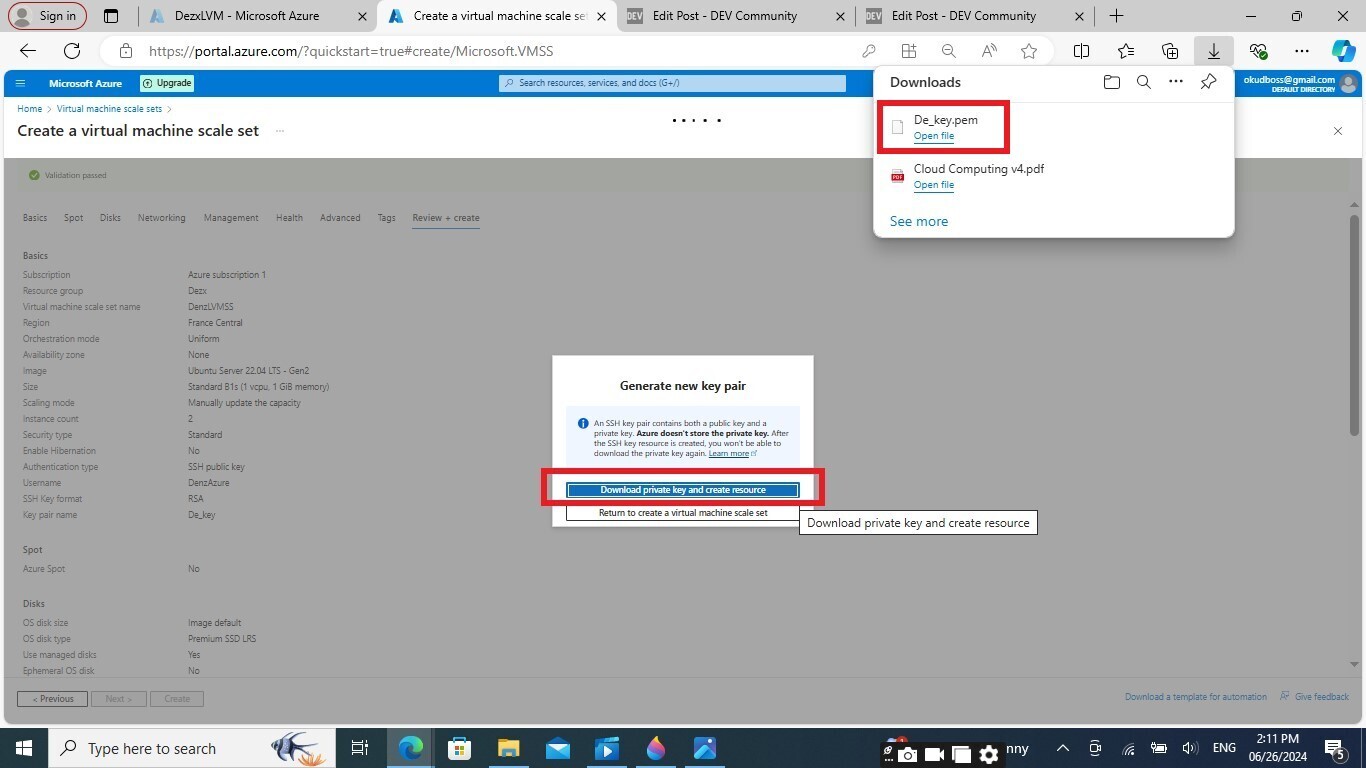Open the Windows notification center
Viewport: 1366px width, 768px height.
click(1334, 748)
